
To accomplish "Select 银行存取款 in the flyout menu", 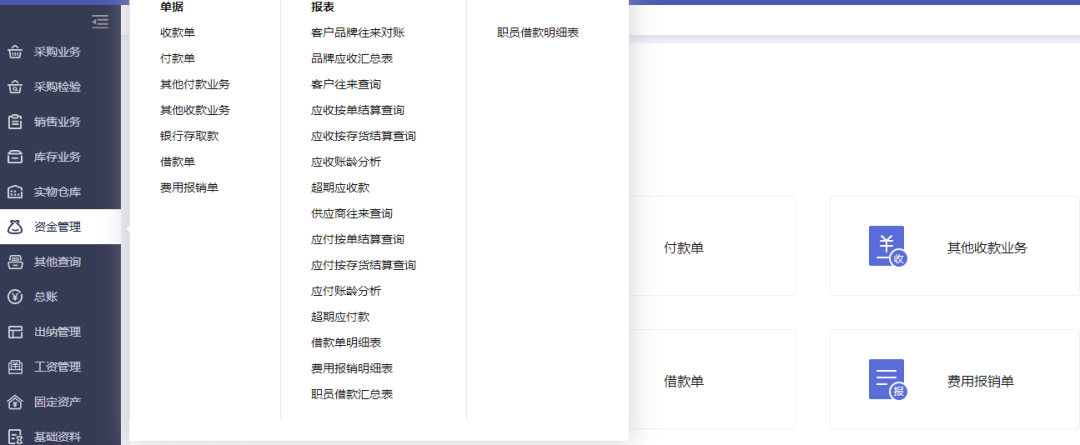I will click(x=189, y=136).
